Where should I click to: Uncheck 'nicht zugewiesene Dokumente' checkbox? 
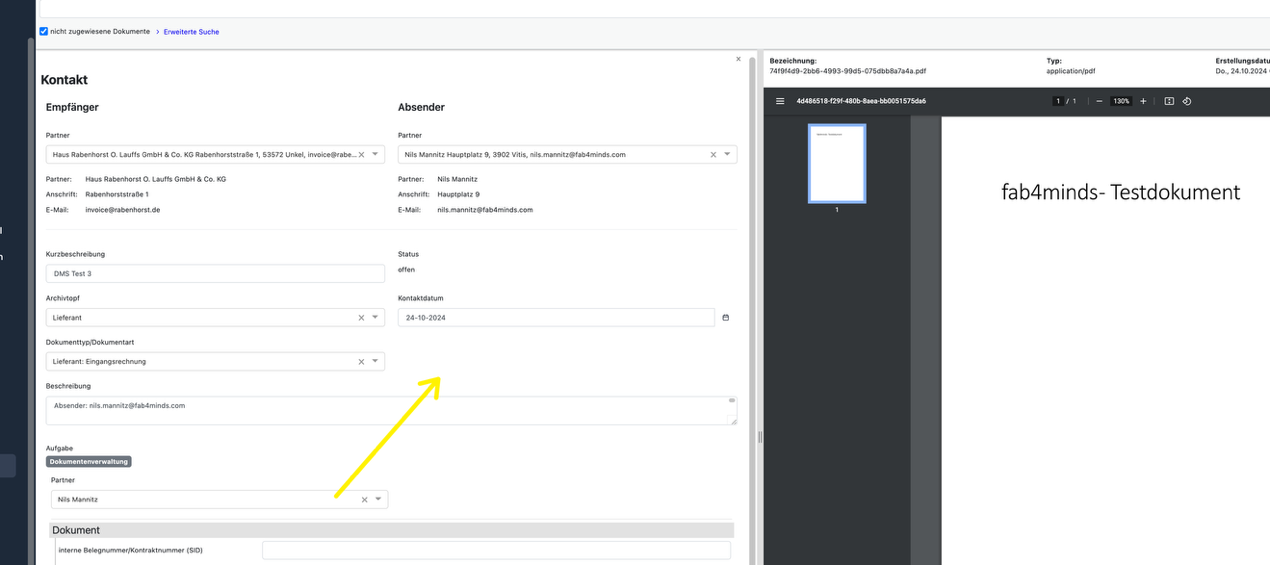click(x=43, y=32)
